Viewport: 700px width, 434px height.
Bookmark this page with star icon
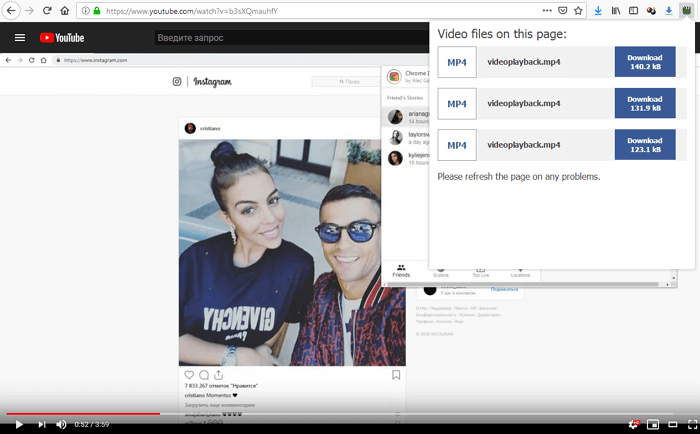578,11
